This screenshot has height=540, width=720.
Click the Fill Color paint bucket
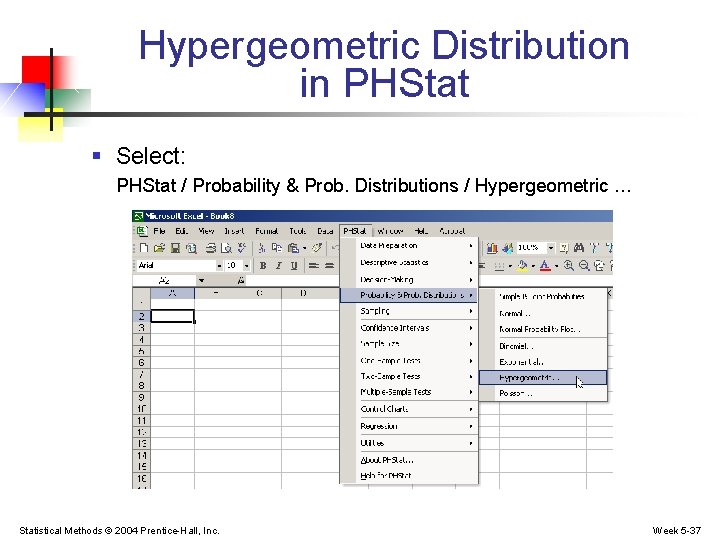click(x=523, y=265)
